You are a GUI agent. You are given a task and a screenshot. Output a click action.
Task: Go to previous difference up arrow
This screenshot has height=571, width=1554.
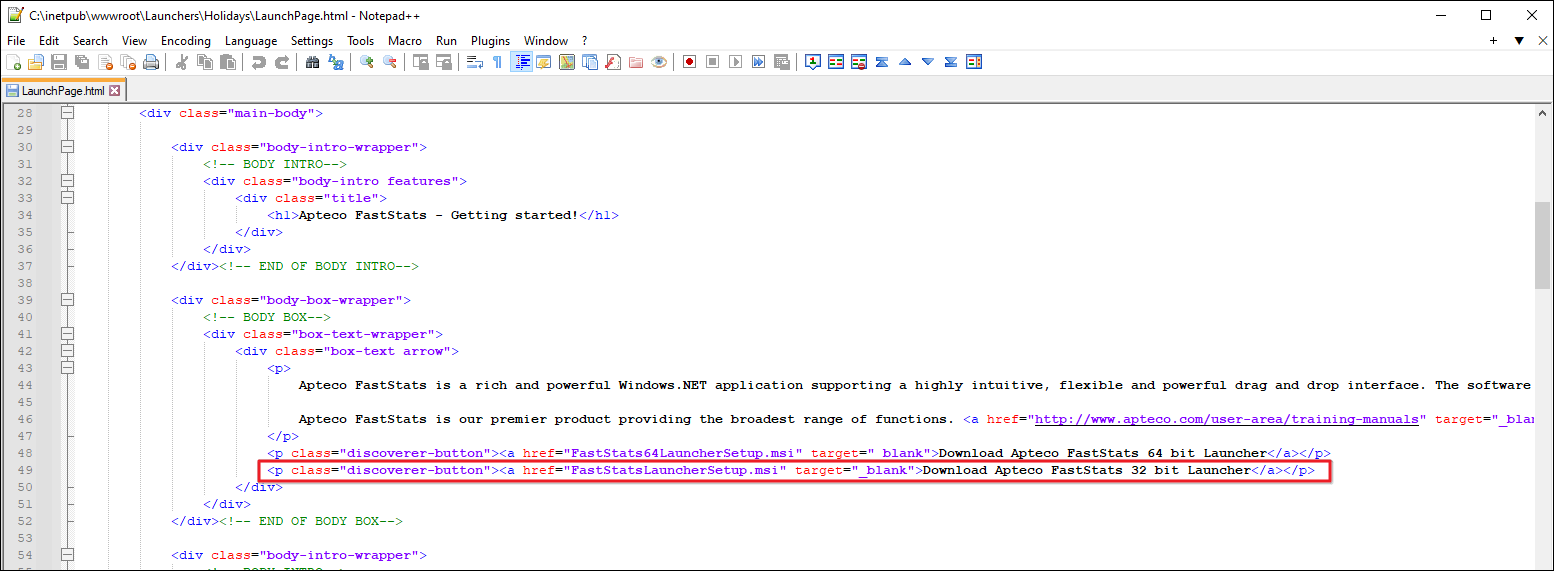pyautogui.click(x=905, y=62)
